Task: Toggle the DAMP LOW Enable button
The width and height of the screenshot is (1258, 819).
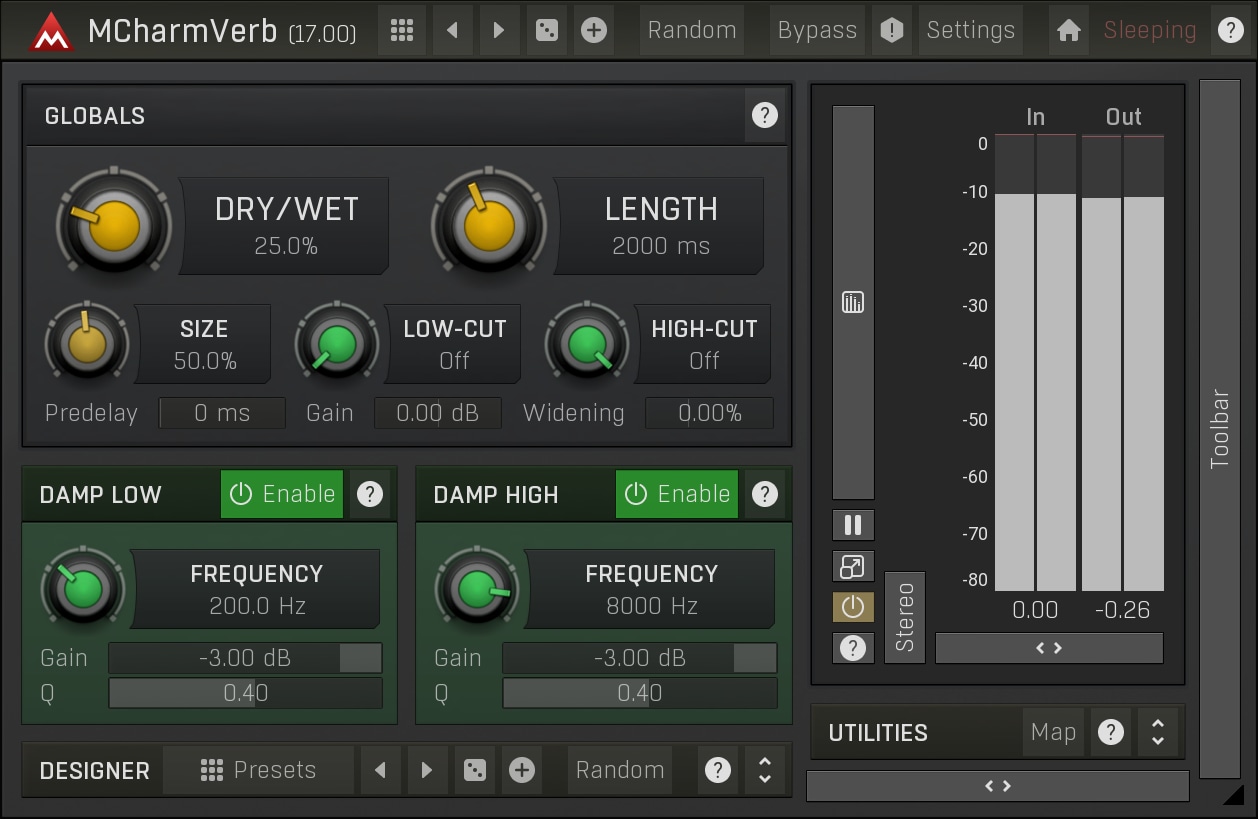Action: [x=282, y=494]
